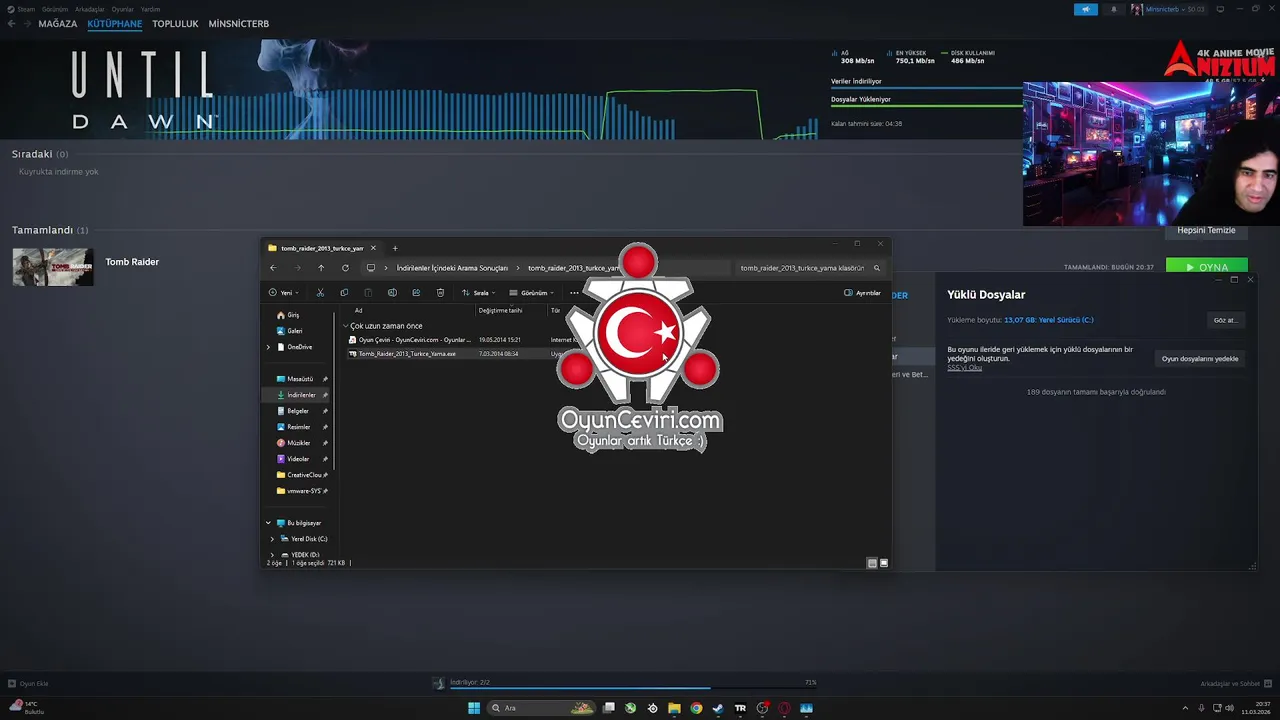
Task: Switch to Steam KÜTÜPHANE tab
Action: [x=114, y=24]
